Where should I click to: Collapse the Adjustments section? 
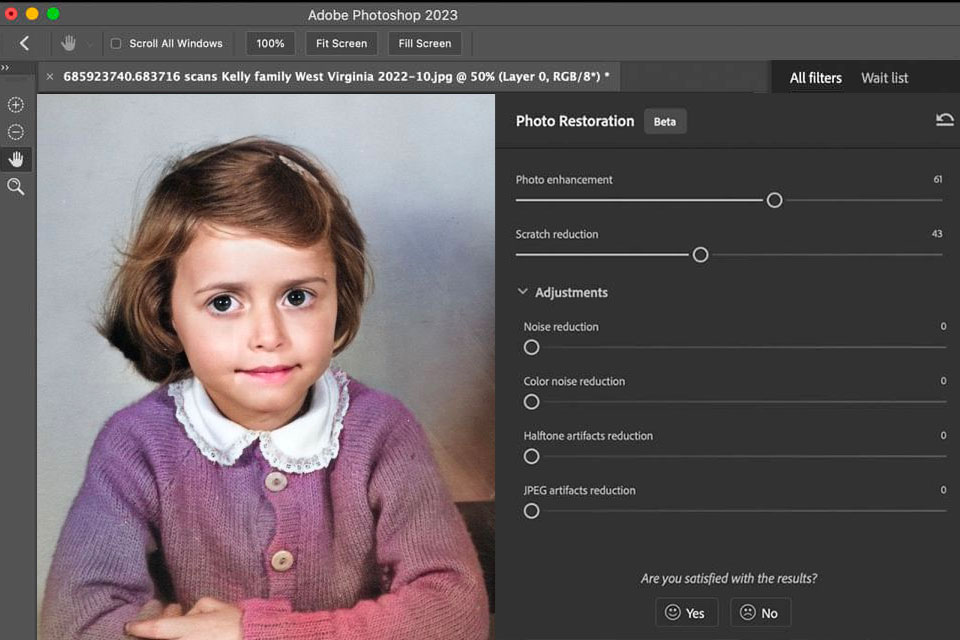click(x=522, y=292)
